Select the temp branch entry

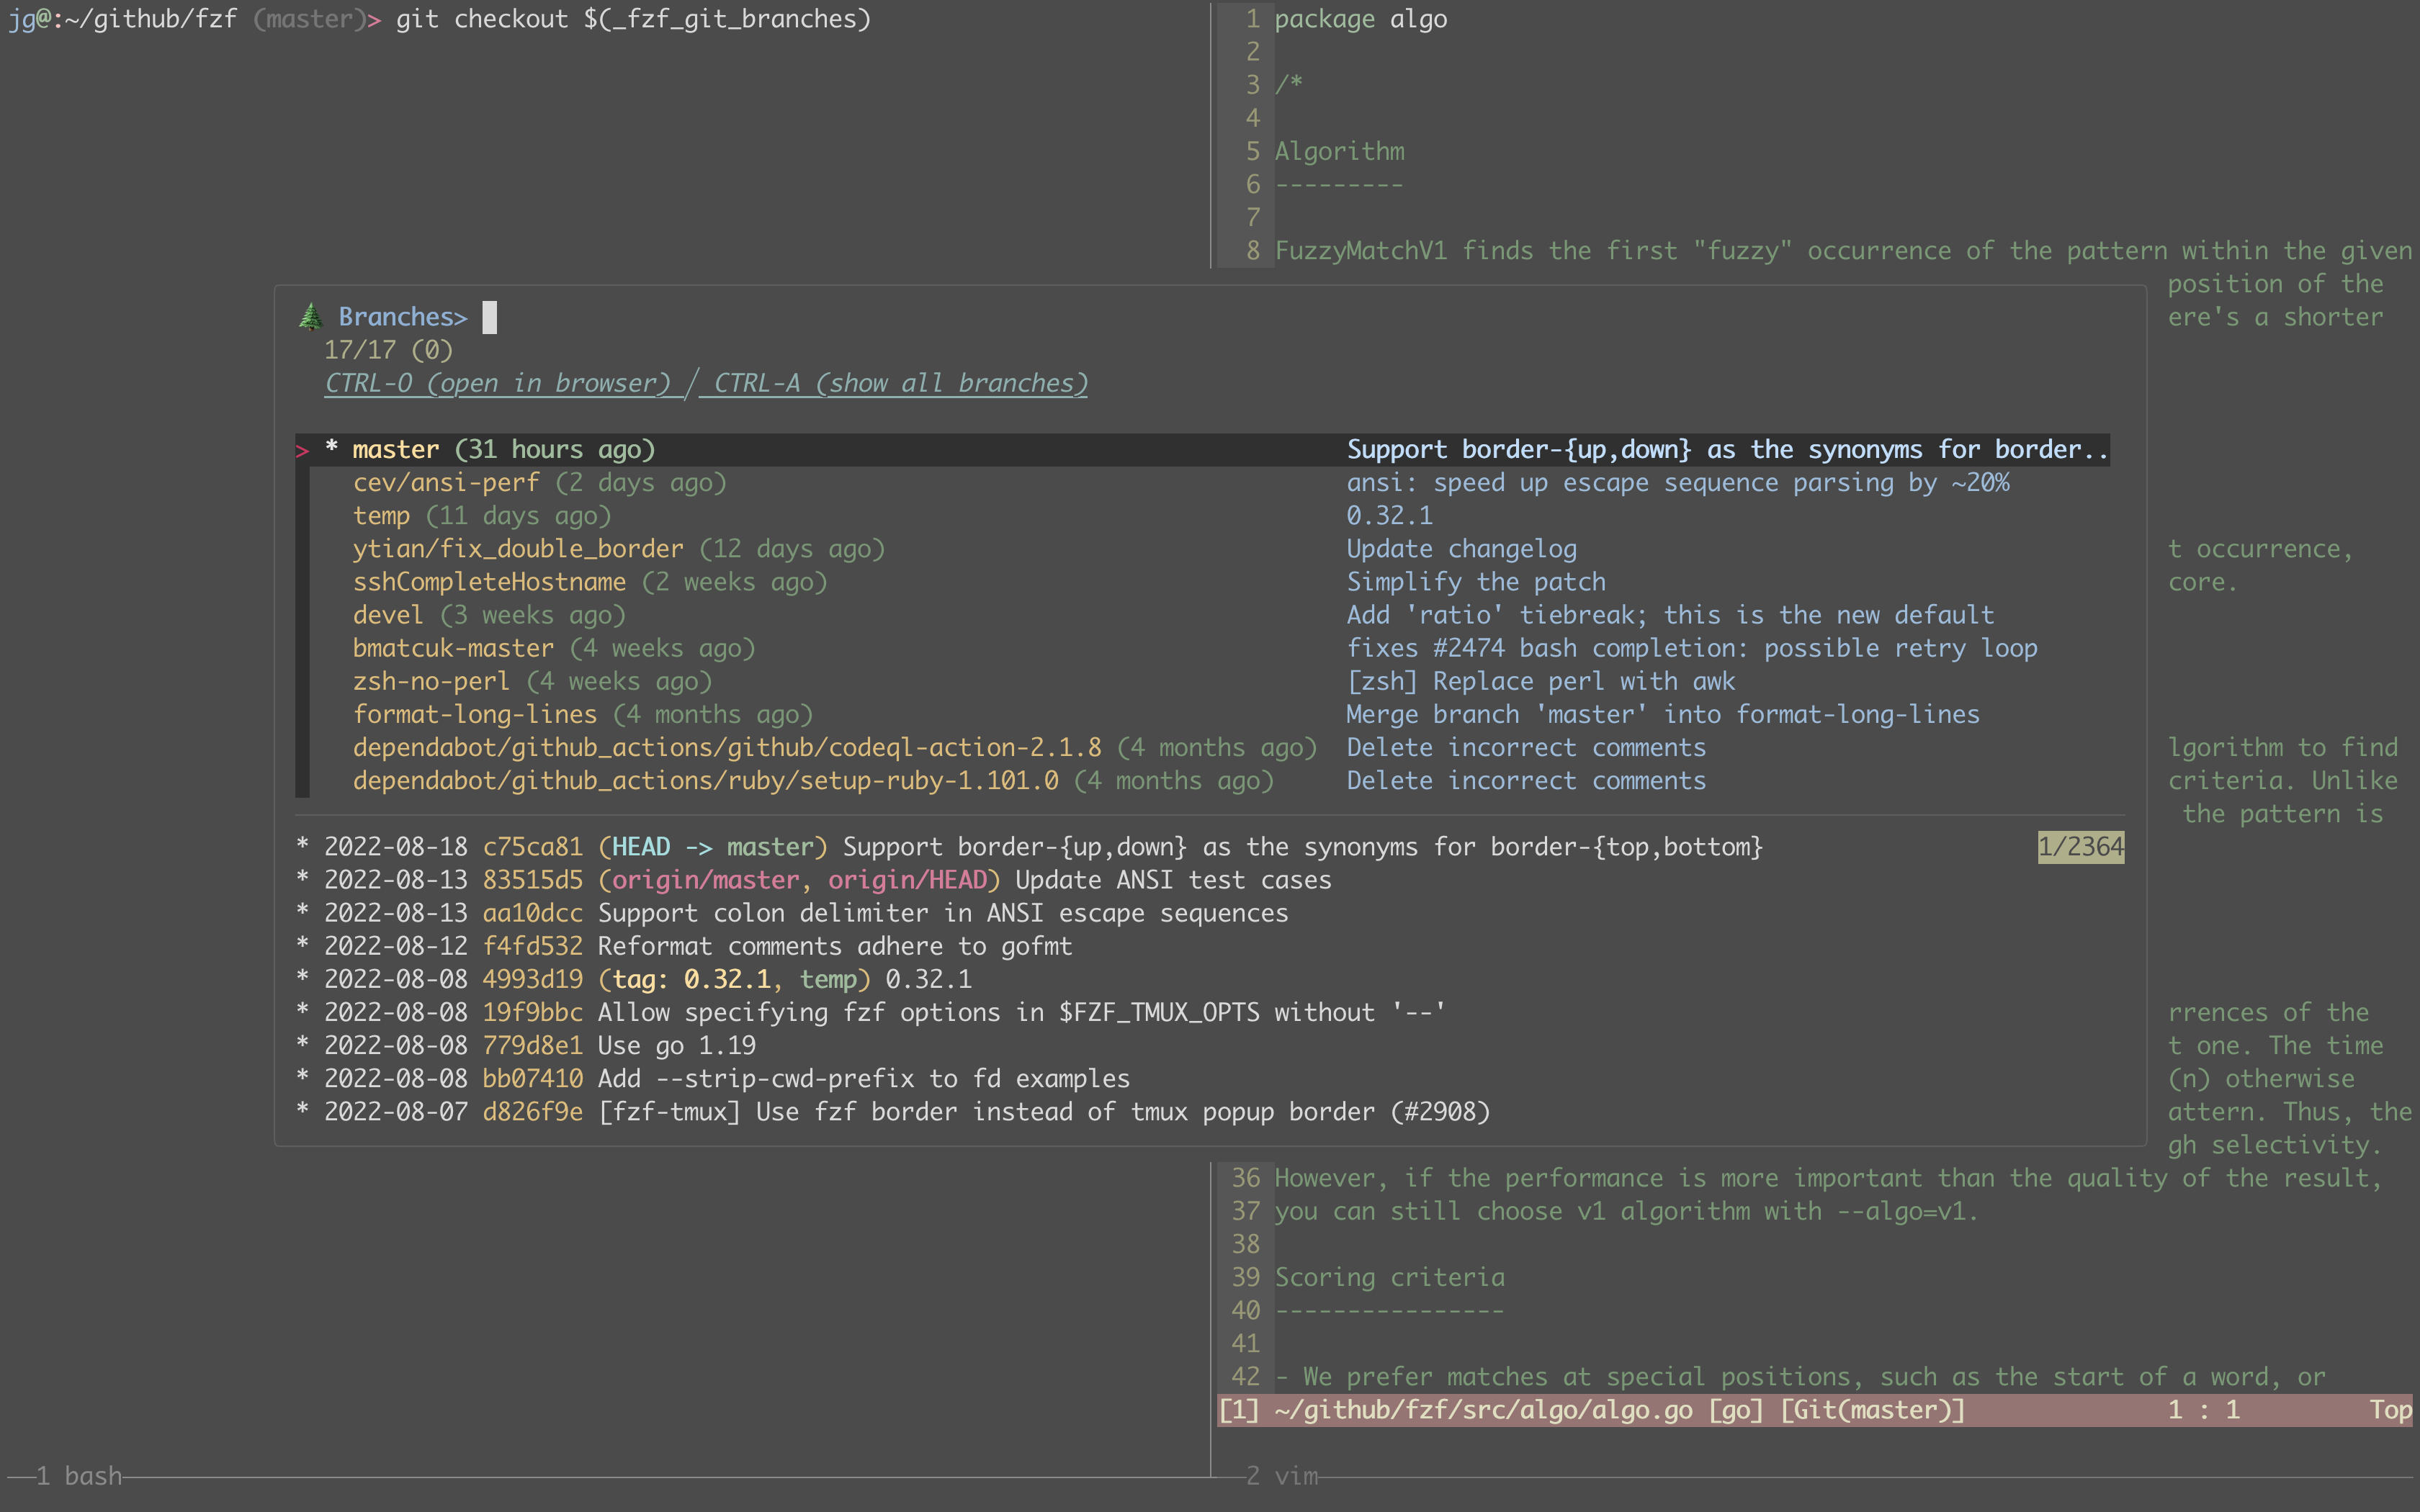tap(381, 516)
